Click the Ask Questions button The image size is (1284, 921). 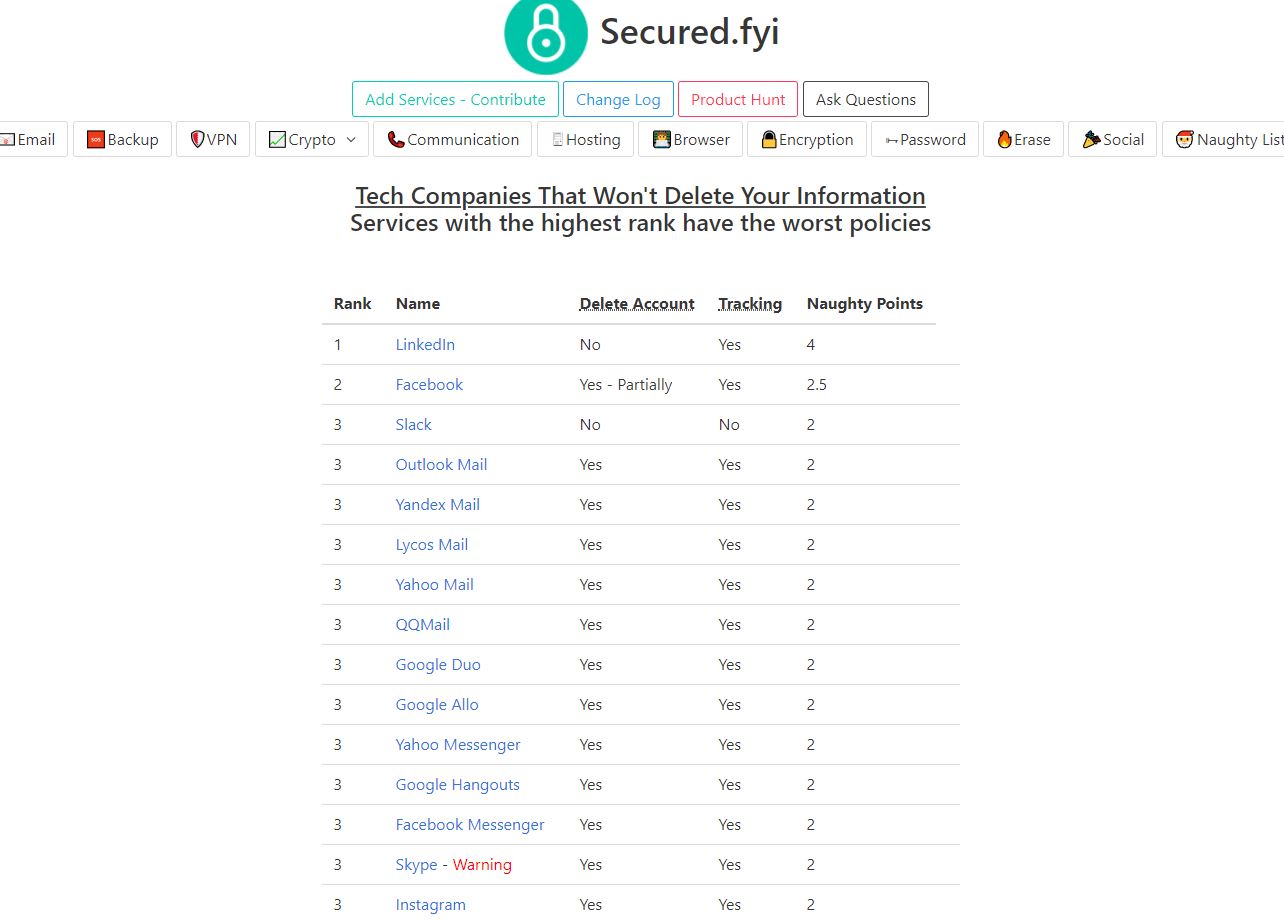865,100
